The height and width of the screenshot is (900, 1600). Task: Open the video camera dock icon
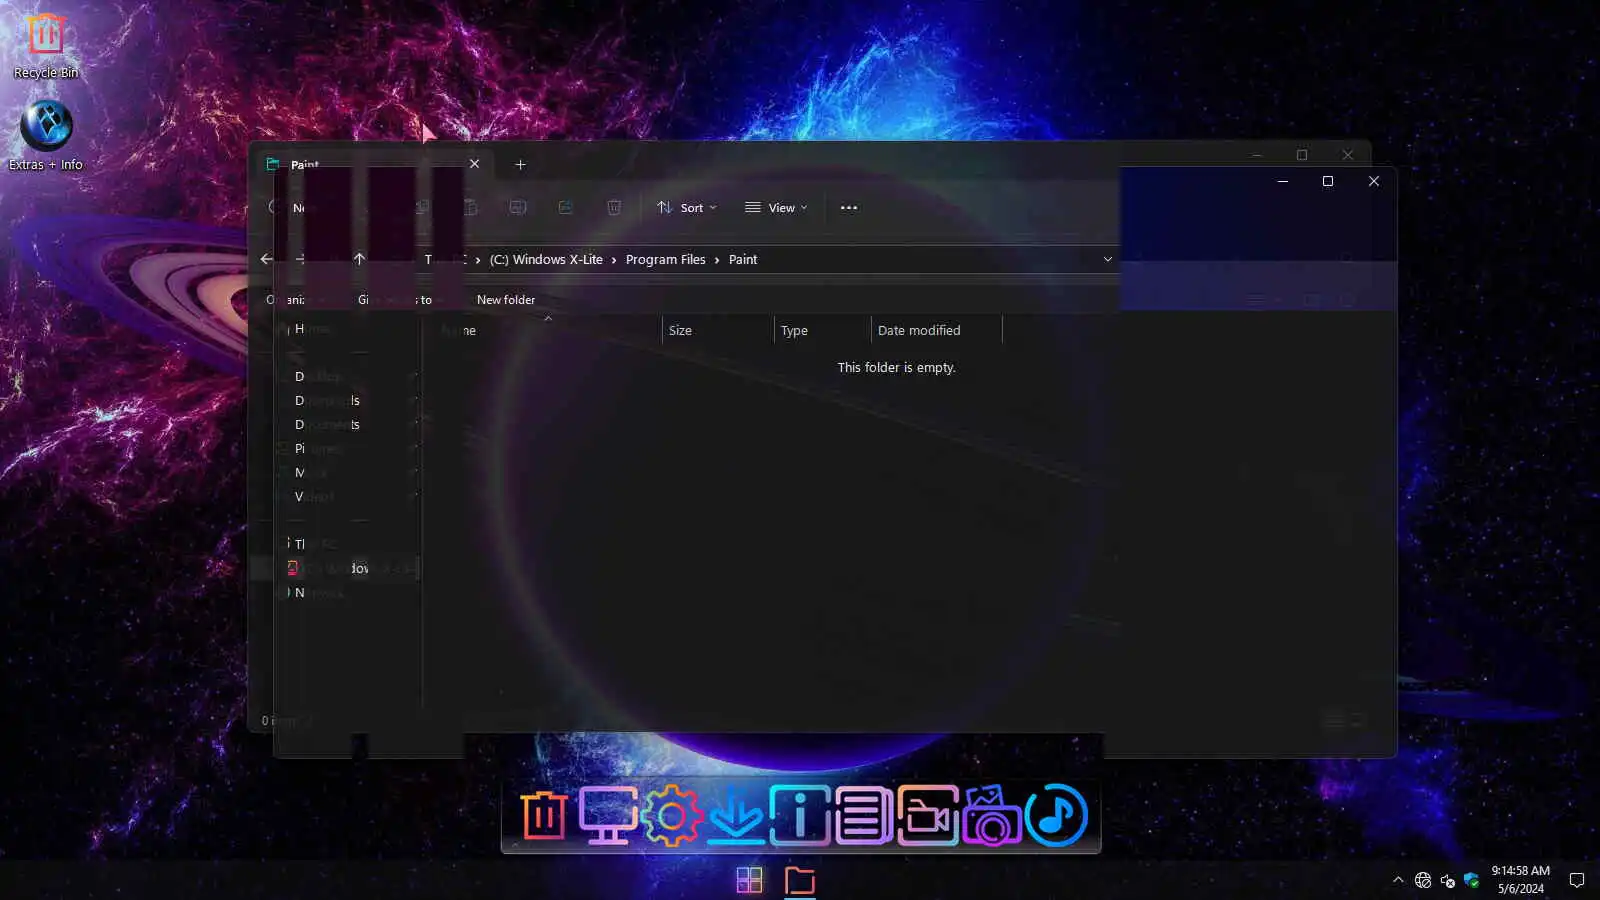[x=927, y=816]
